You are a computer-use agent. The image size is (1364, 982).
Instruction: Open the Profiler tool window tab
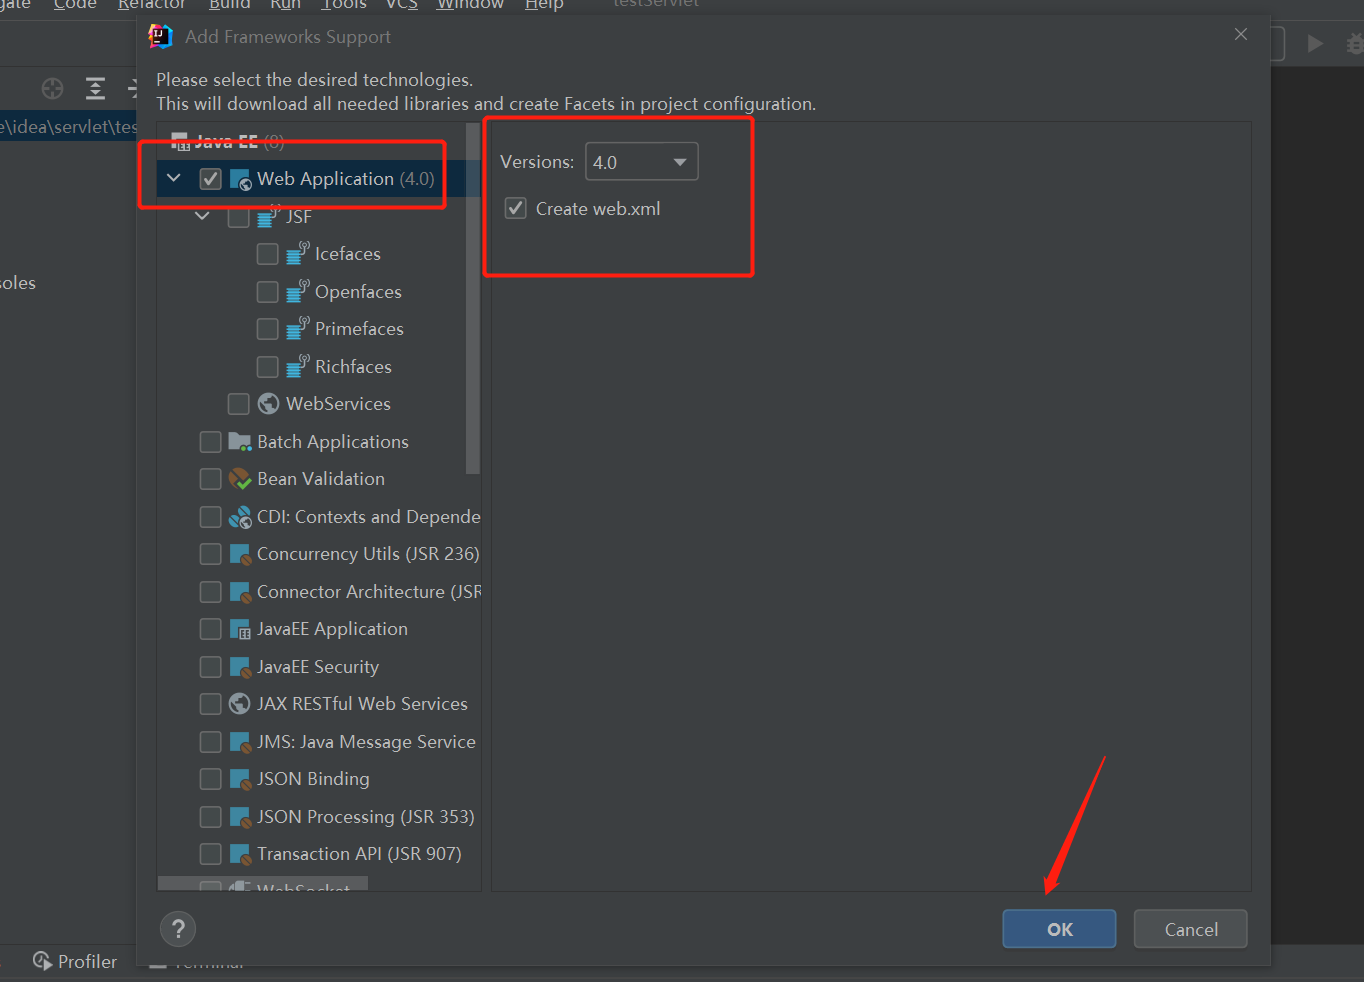75,961
